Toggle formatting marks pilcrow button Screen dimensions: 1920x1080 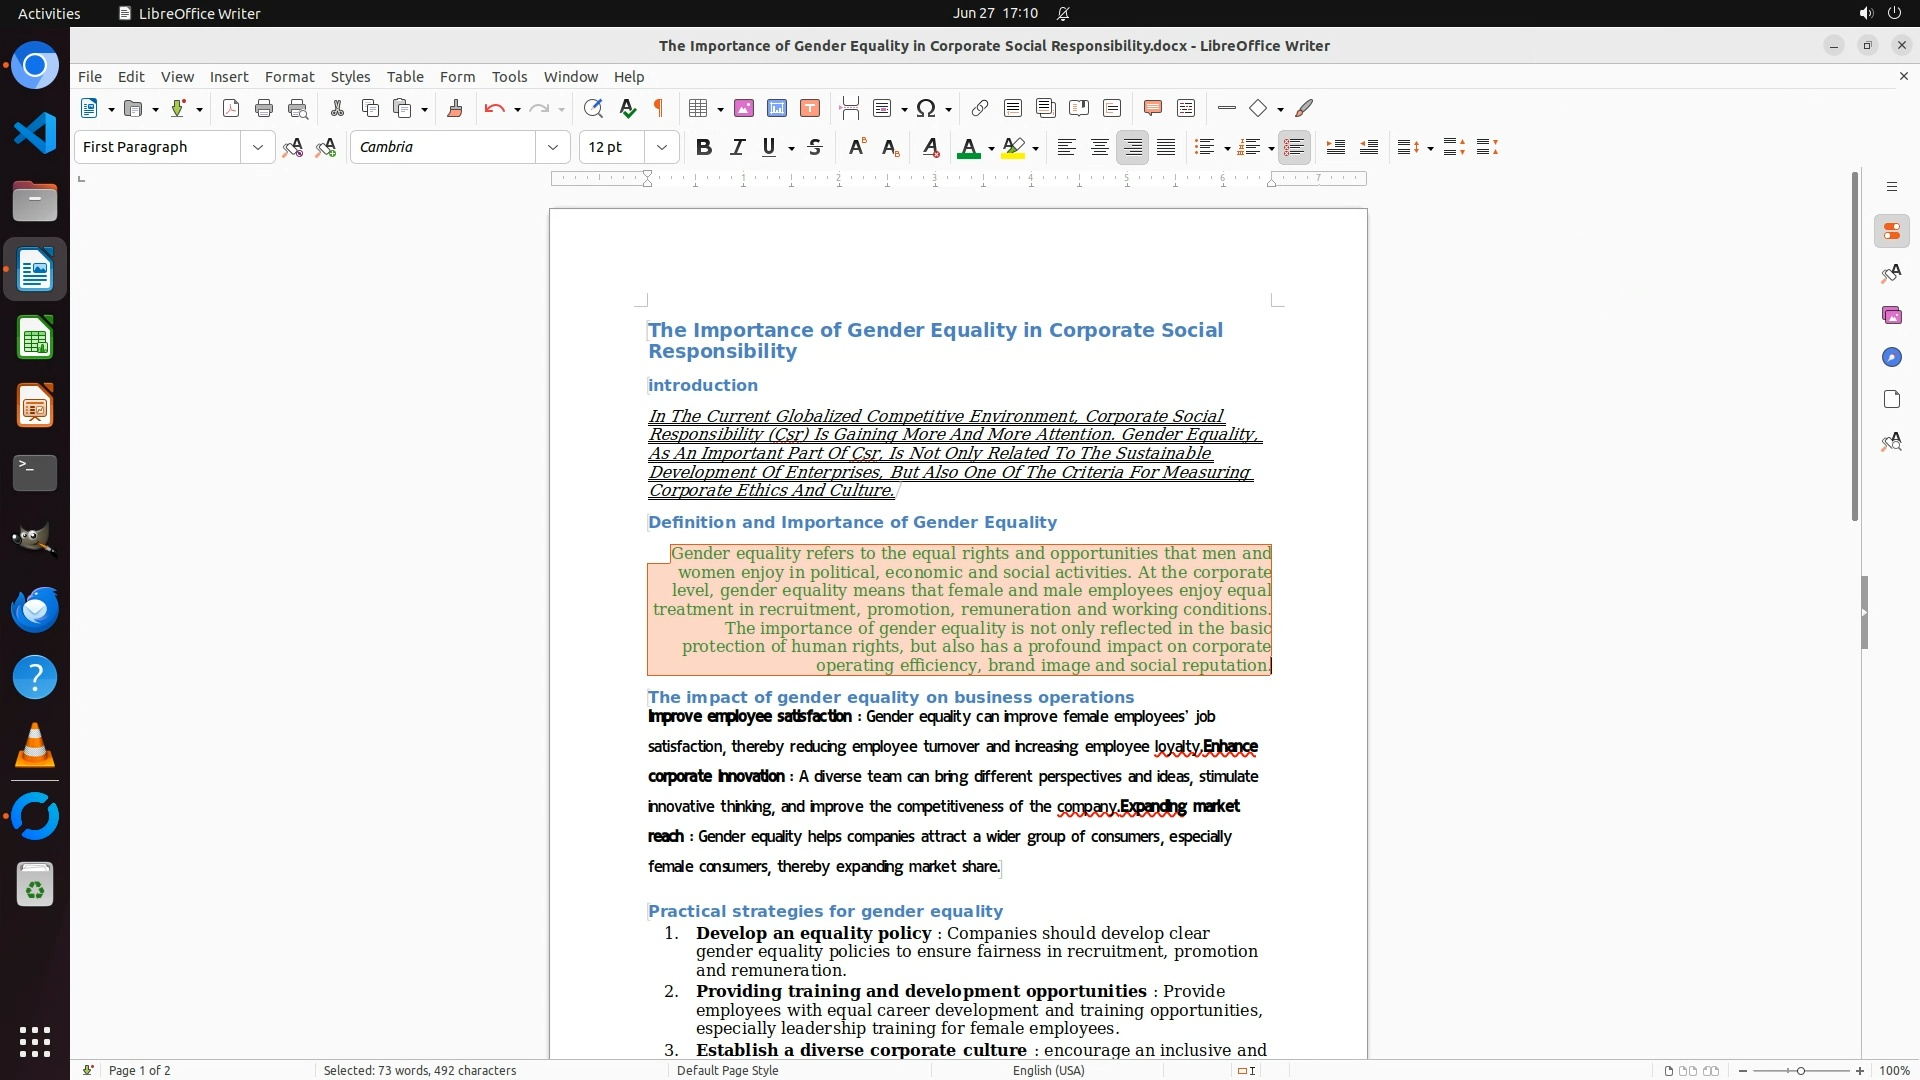click(659, 108)
